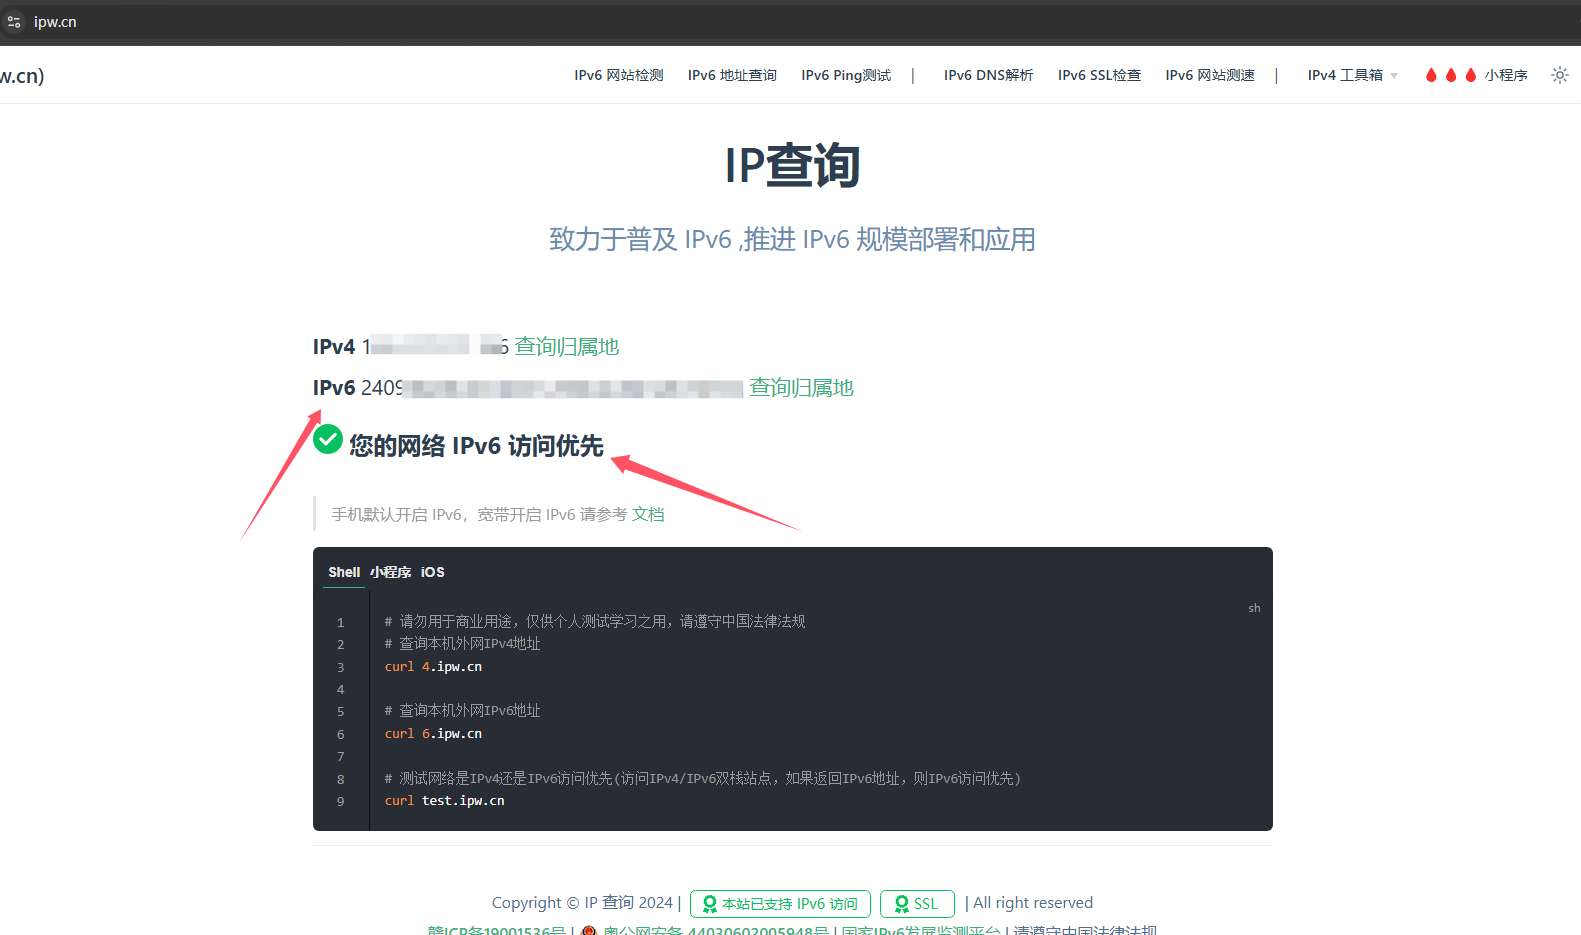Click the Copyright © IP 查询 2024 text
Image resolution: width=1581 pixels, height=935 pixels.
click(582, 903)
